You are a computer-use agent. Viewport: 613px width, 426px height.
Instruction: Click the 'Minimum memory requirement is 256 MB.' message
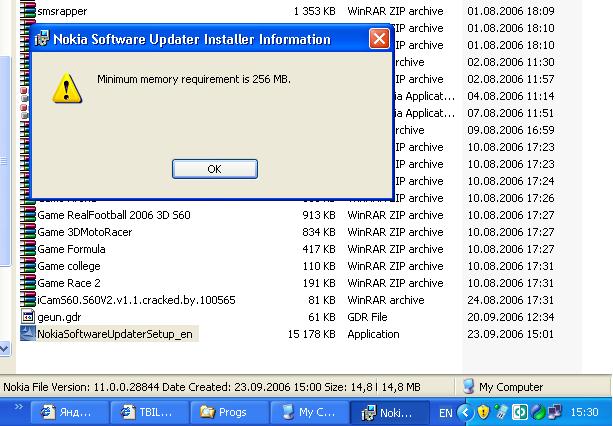click(x=194, y=79)
